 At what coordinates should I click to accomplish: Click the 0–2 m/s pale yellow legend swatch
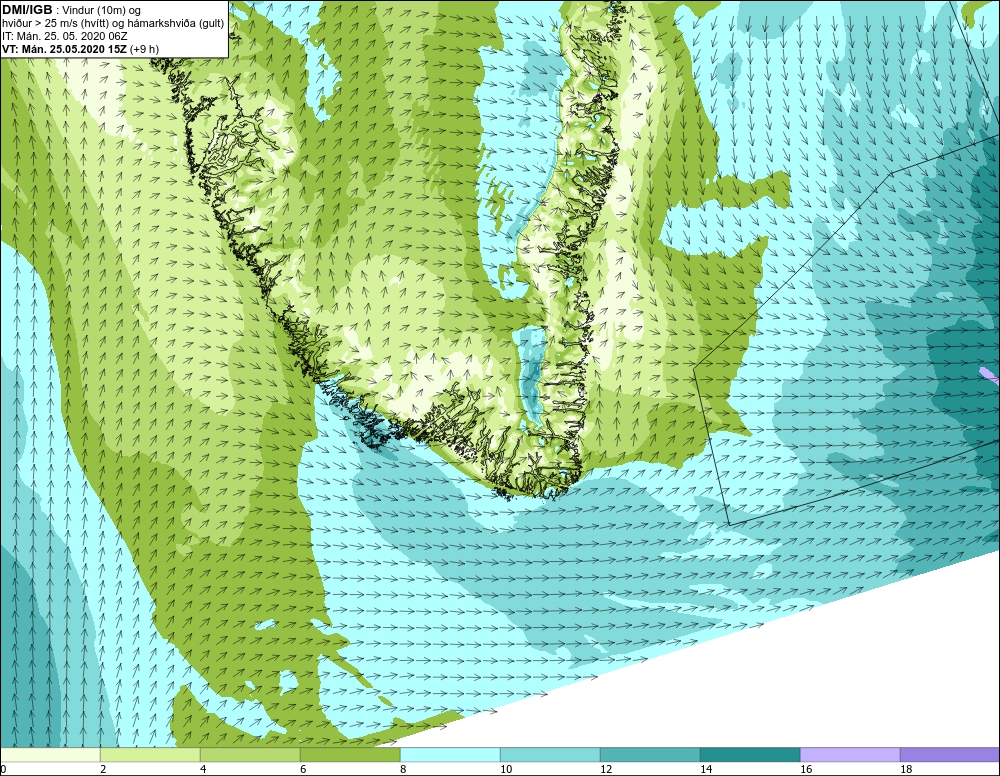50,755
